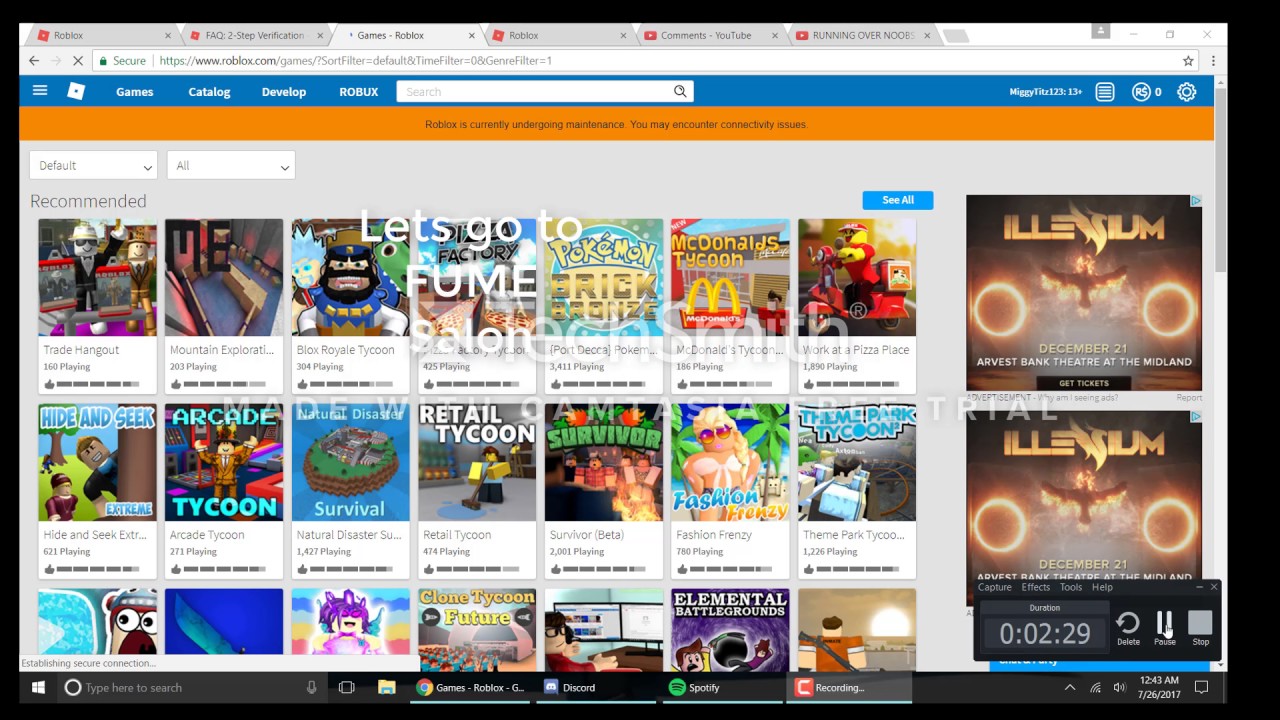Click the Robux currency icon

point(1141,92)
